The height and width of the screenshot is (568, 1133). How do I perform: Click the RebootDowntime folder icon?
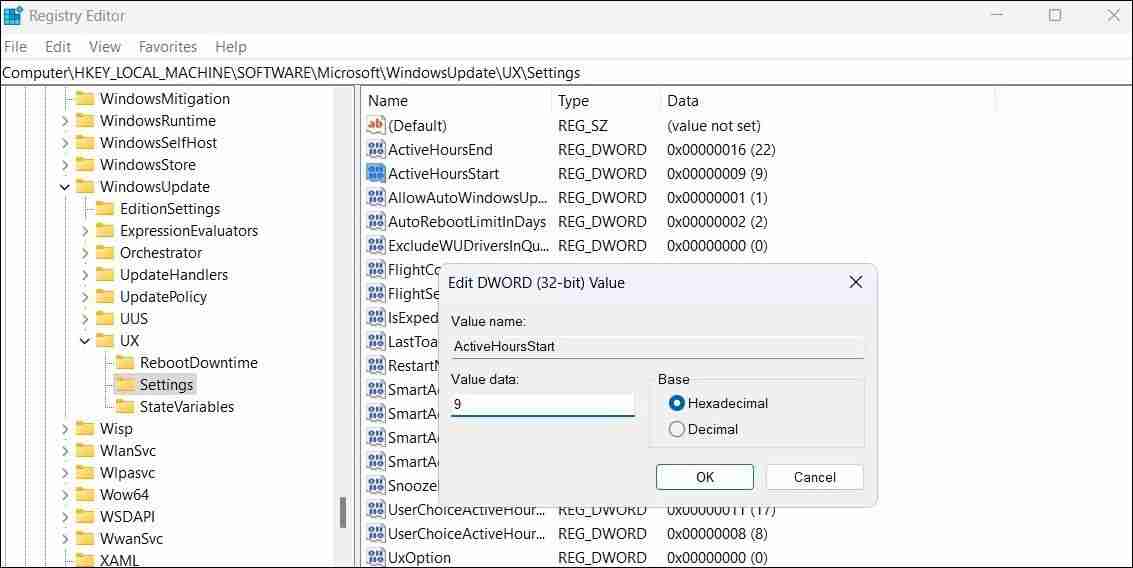[x=126, y=363]
